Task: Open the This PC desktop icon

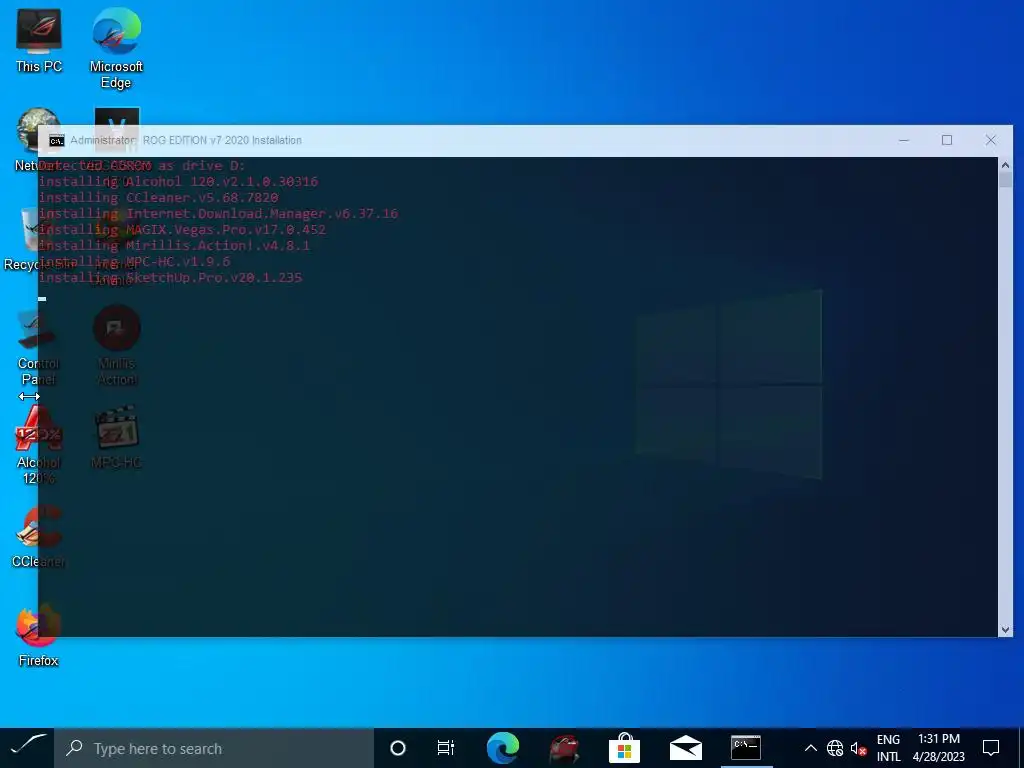Action: coord(39,40)
